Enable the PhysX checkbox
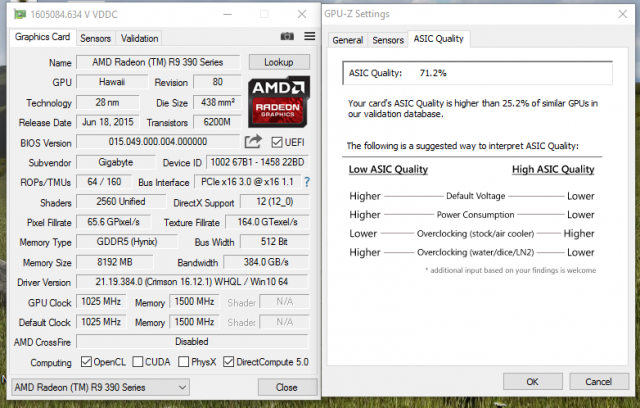 (187, 362)
